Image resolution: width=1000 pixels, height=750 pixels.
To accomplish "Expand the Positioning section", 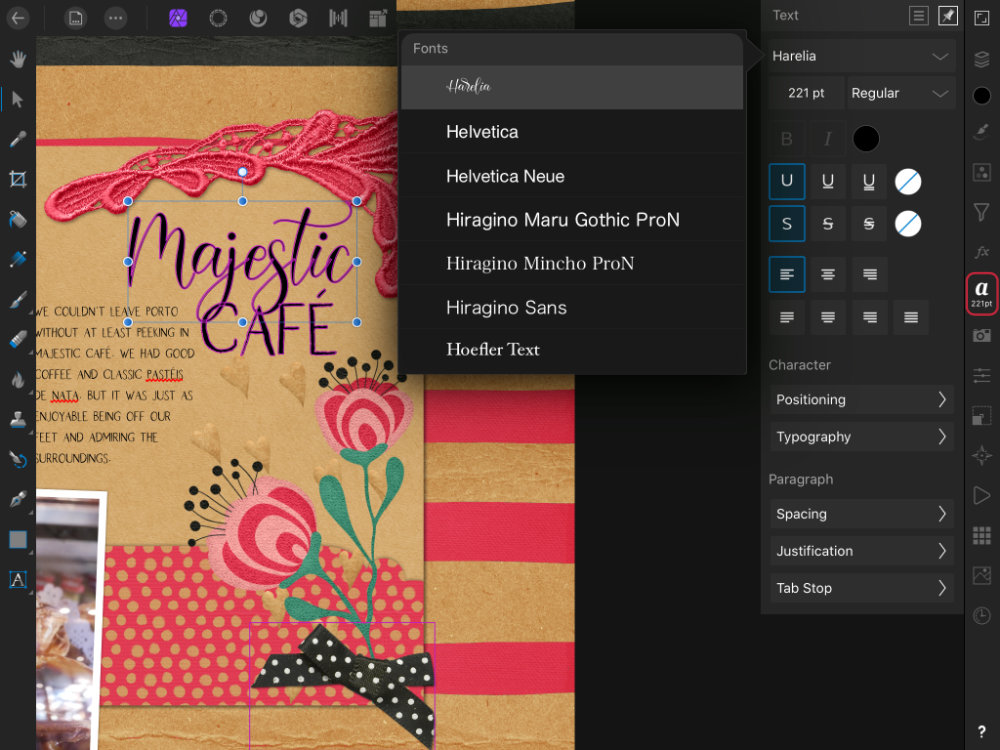I will 862,400.
